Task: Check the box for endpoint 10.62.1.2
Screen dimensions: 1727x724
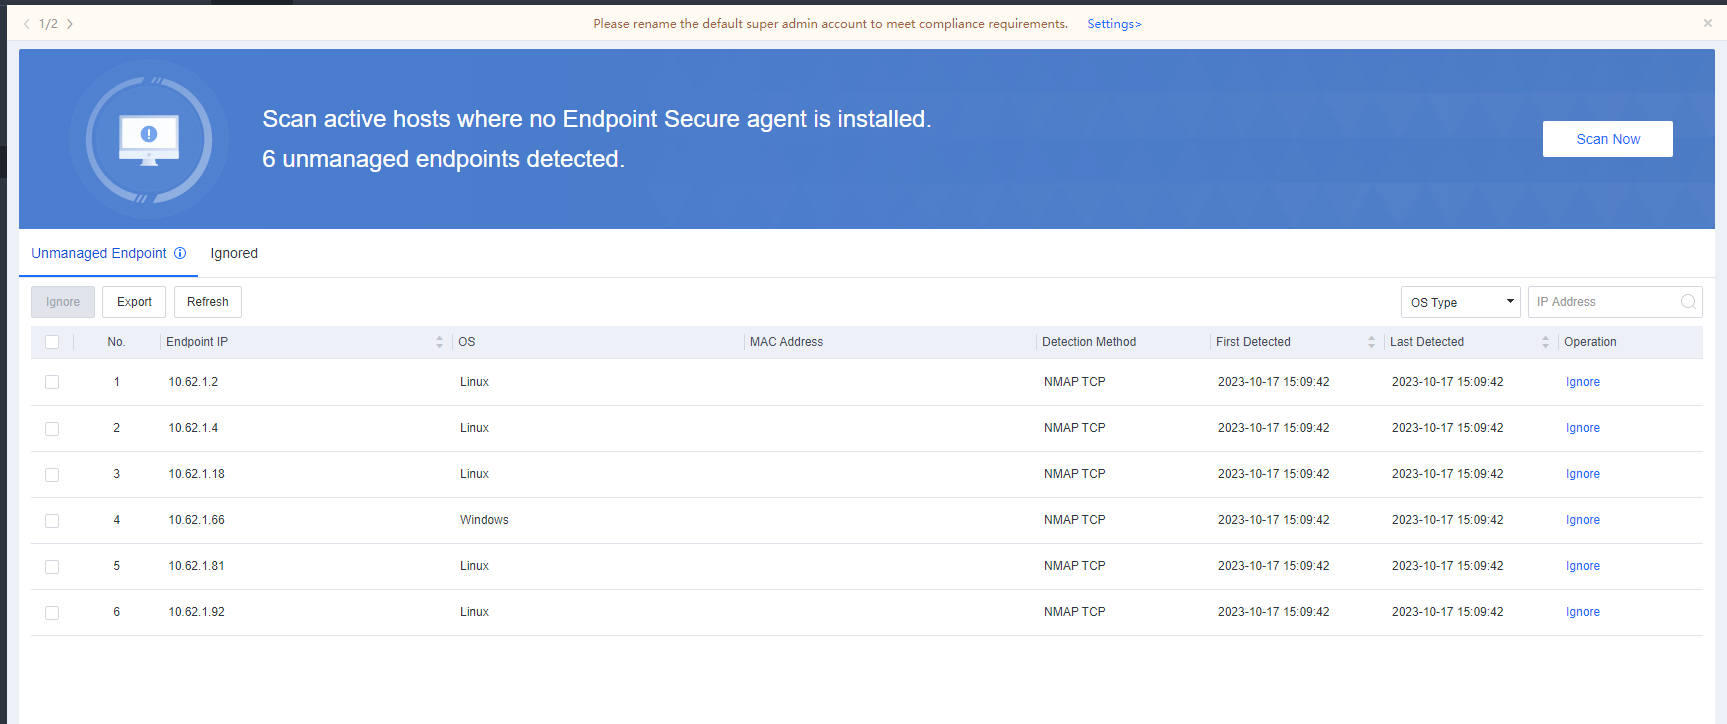Action: [x=52, y=382]
